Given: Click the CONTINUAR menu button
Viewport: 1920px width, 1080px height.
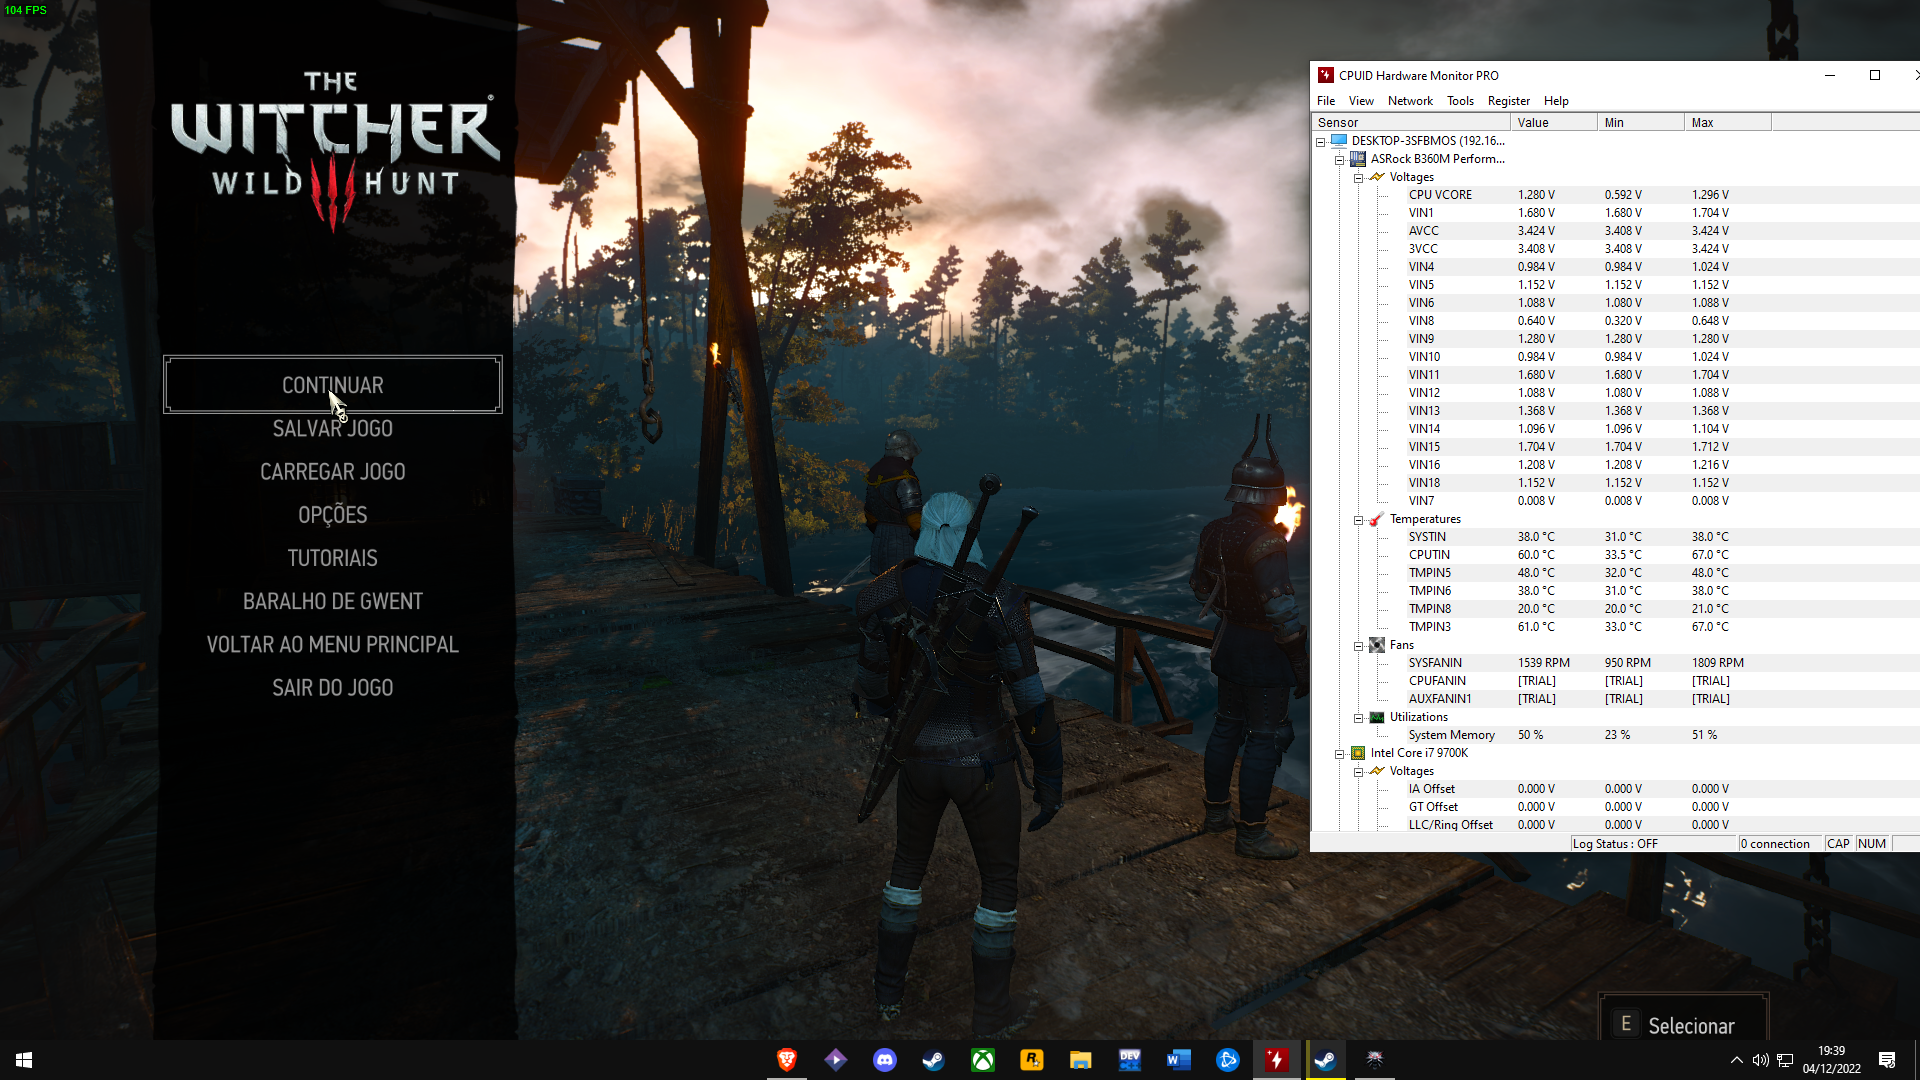Looking at the screenshot, I should point(333,385).
